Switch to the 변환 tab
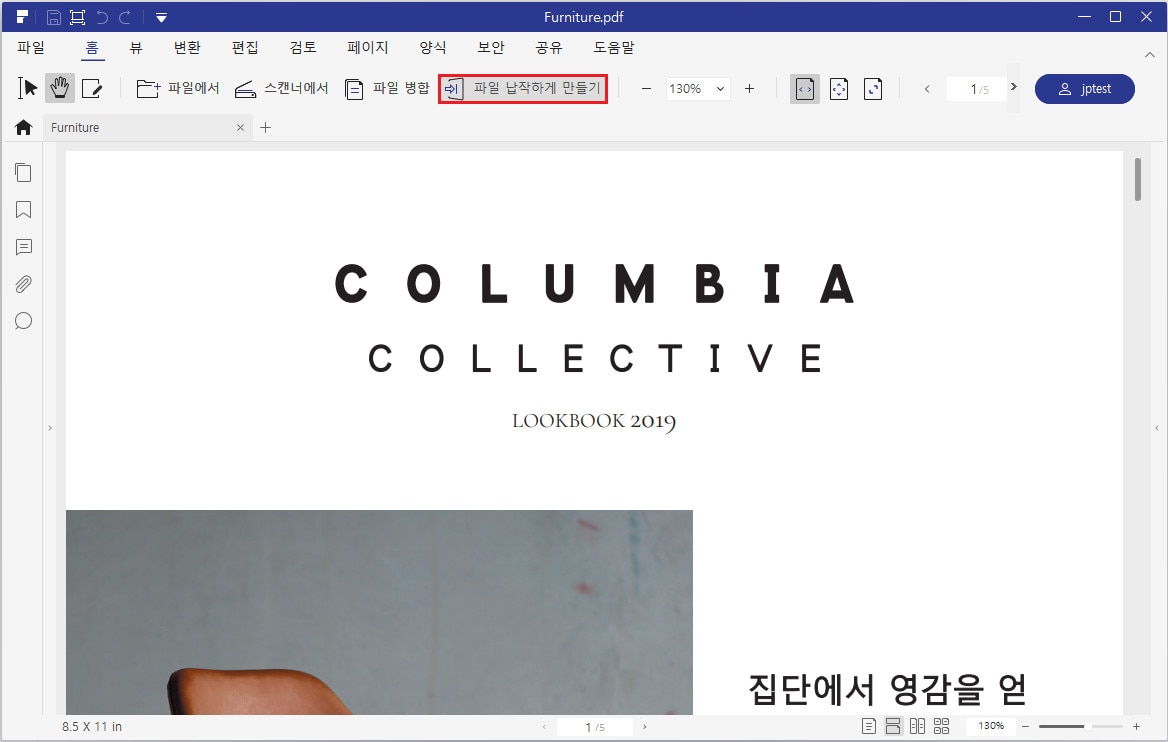1168x742 pixels. point(187,48)
